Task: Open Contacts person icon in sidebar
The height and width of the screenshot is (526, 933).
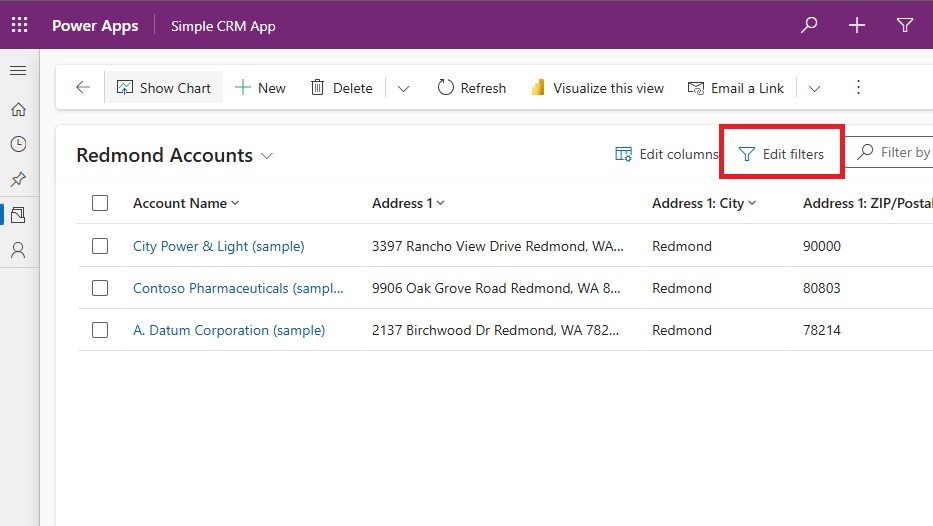Action: 18,250
